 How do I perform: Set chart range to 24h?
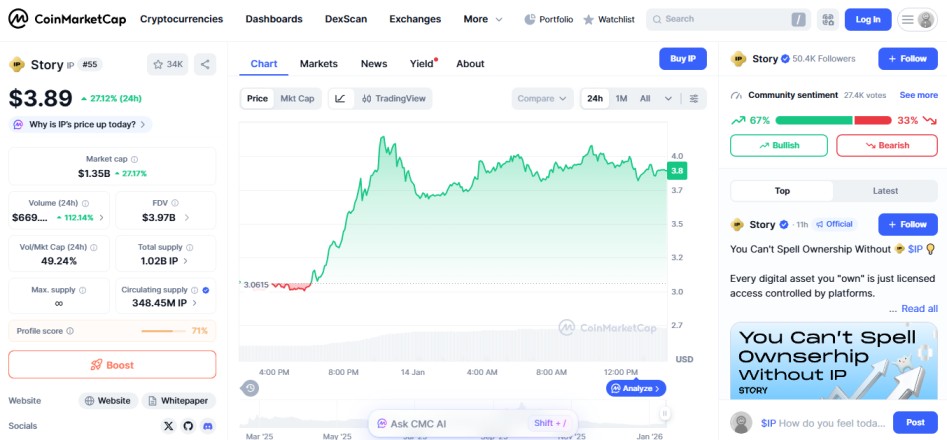pos(595,98)
